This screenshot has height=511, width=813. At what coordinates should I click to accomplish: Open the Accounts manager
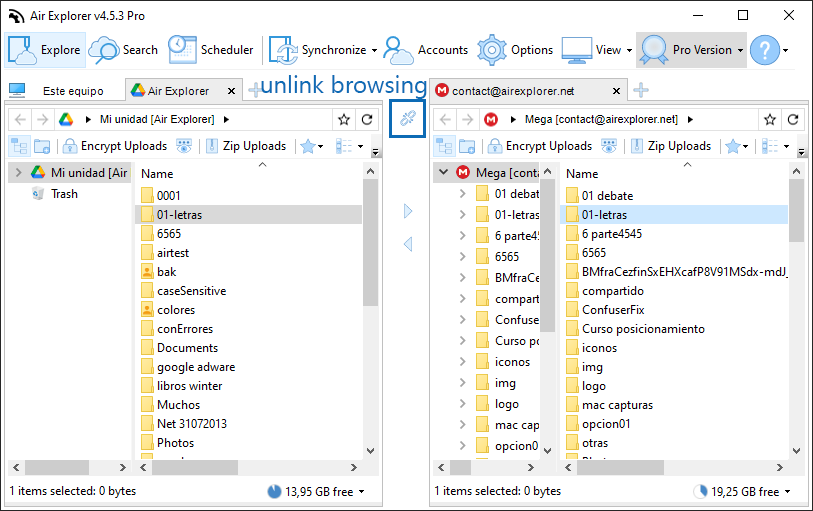coord(426,50)
